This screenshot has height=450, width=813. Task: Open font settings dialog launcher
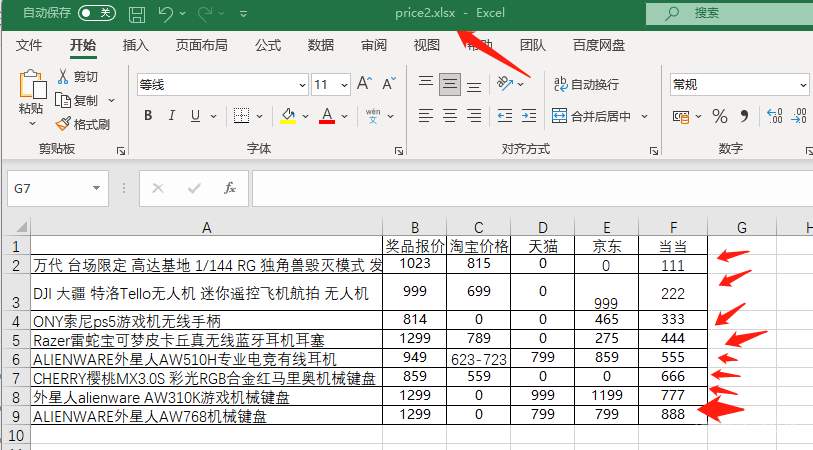pos(399,151)
